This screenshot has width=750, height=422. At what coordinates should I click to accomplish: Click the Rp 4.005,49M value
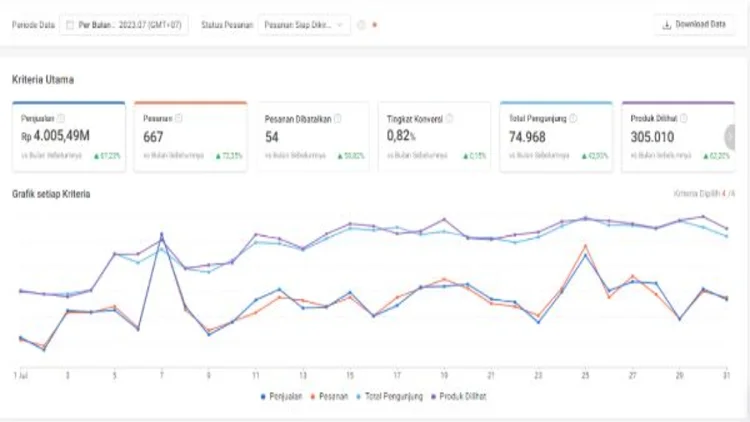pyautogui.click(x=55, y=136)
